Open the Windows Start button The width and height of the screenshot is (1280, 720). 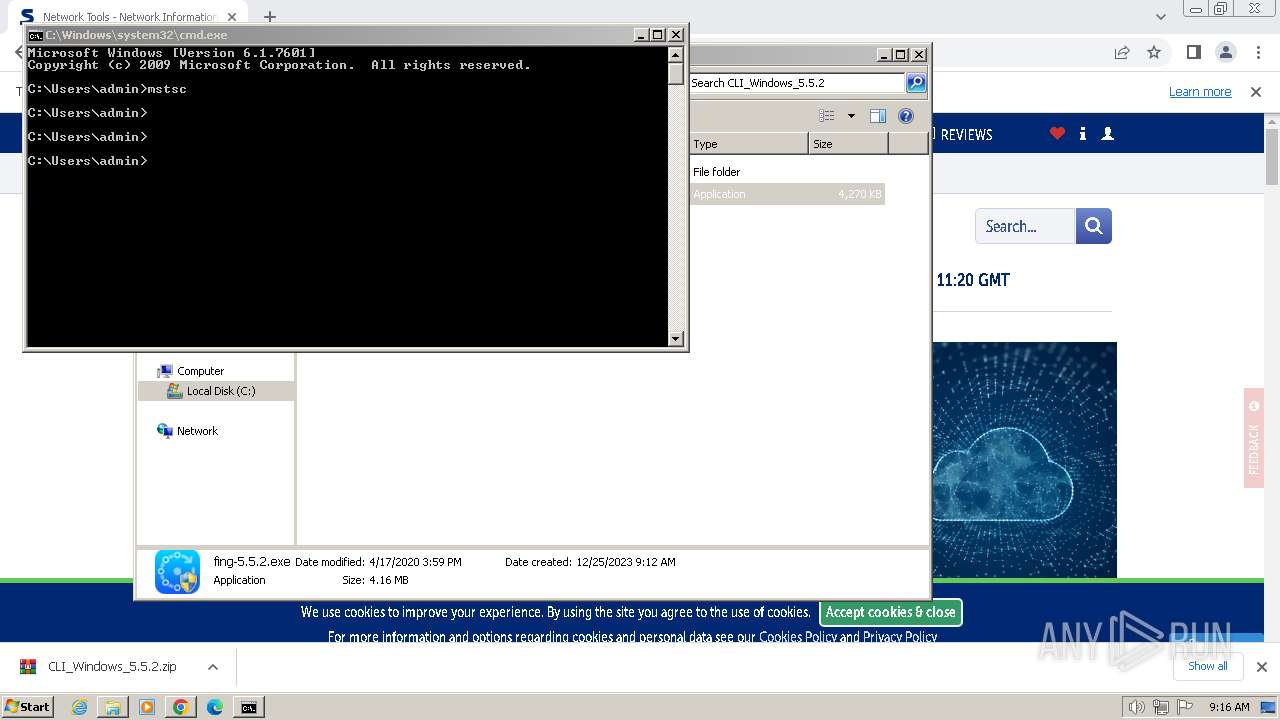(27, 707)
